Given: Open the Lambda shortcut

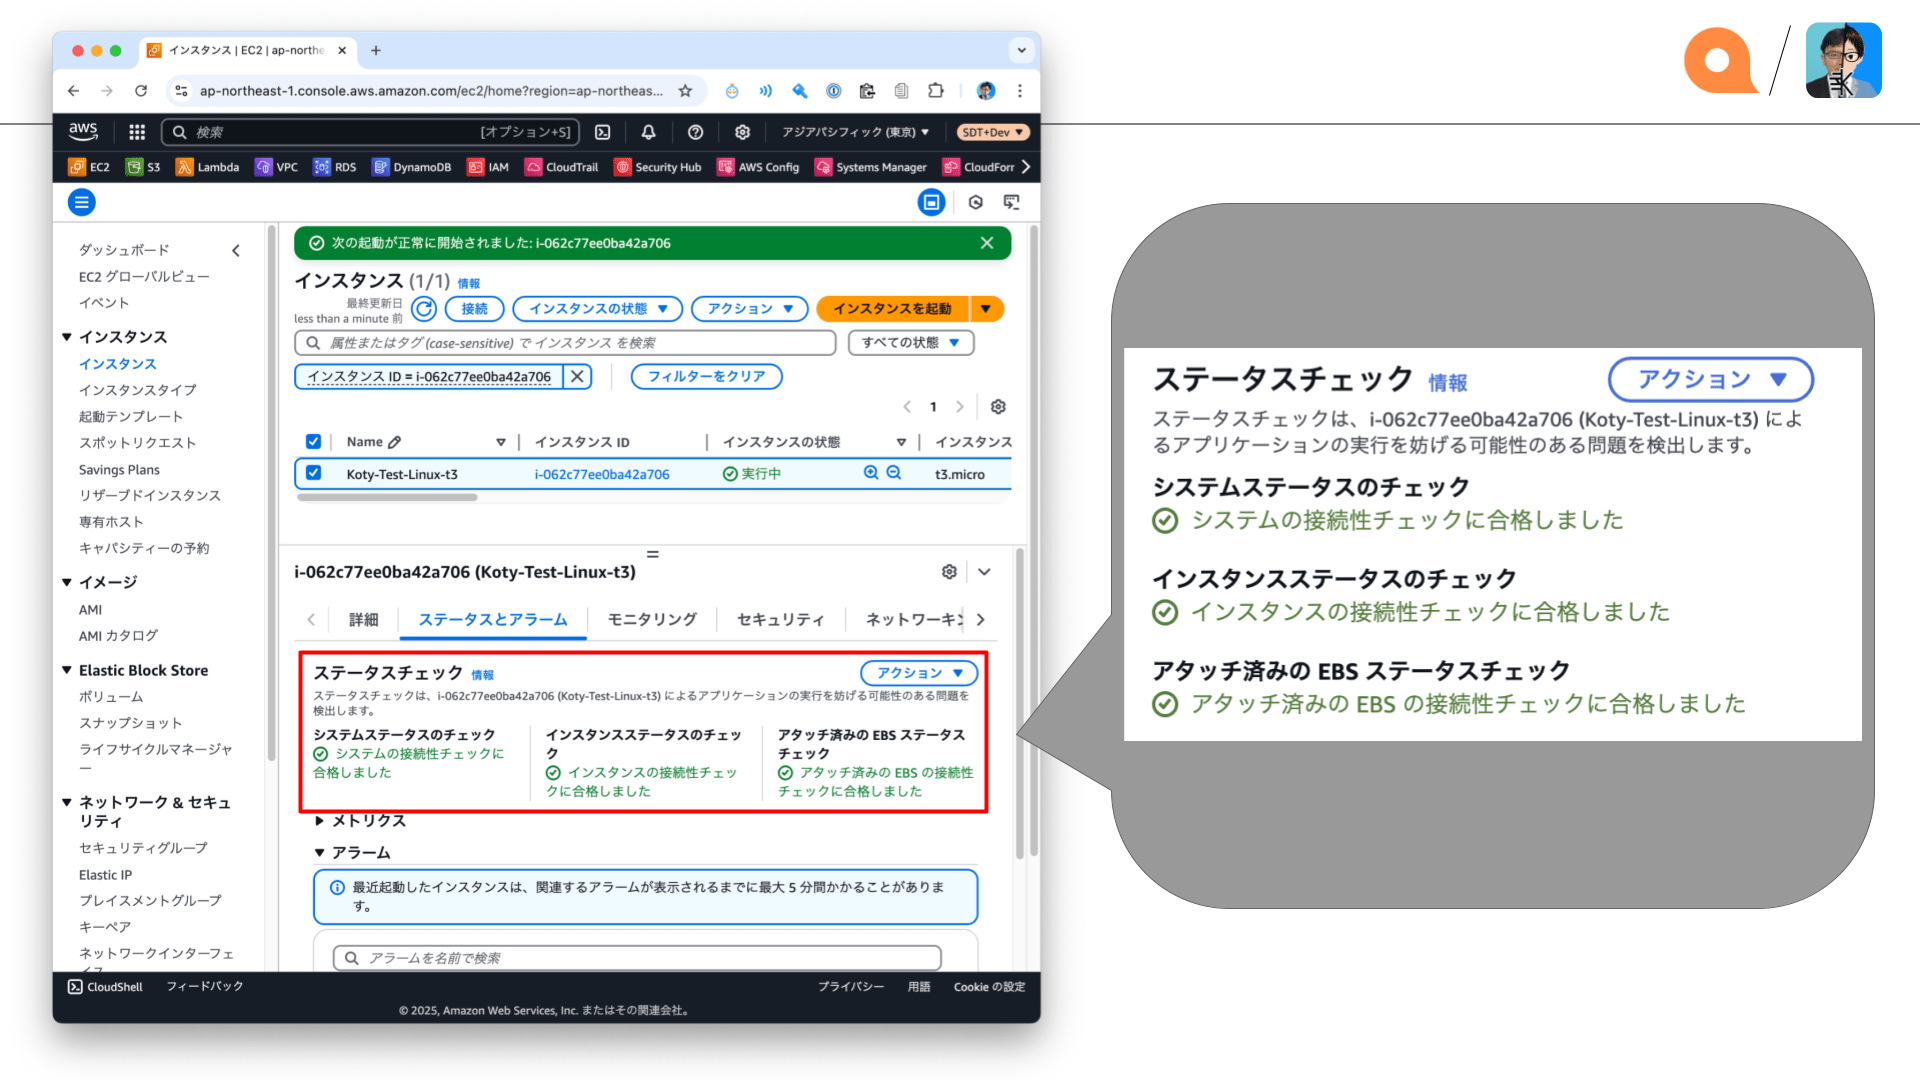Looking at the screenshot, I should coord(208,167).
